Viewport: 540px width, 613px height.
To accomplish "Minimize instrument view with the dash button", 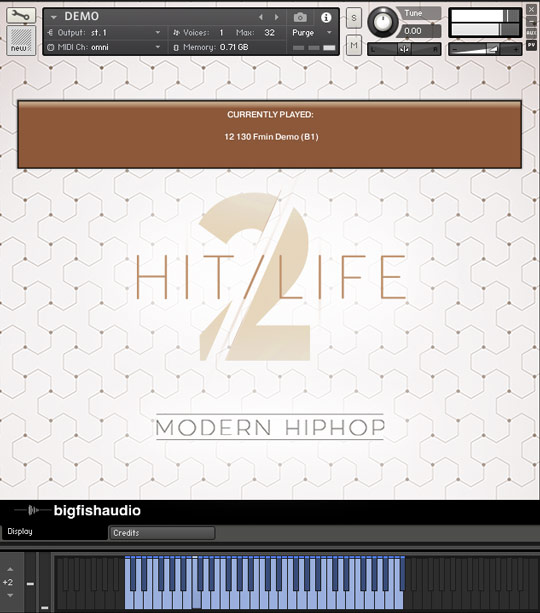I will 531,22.
